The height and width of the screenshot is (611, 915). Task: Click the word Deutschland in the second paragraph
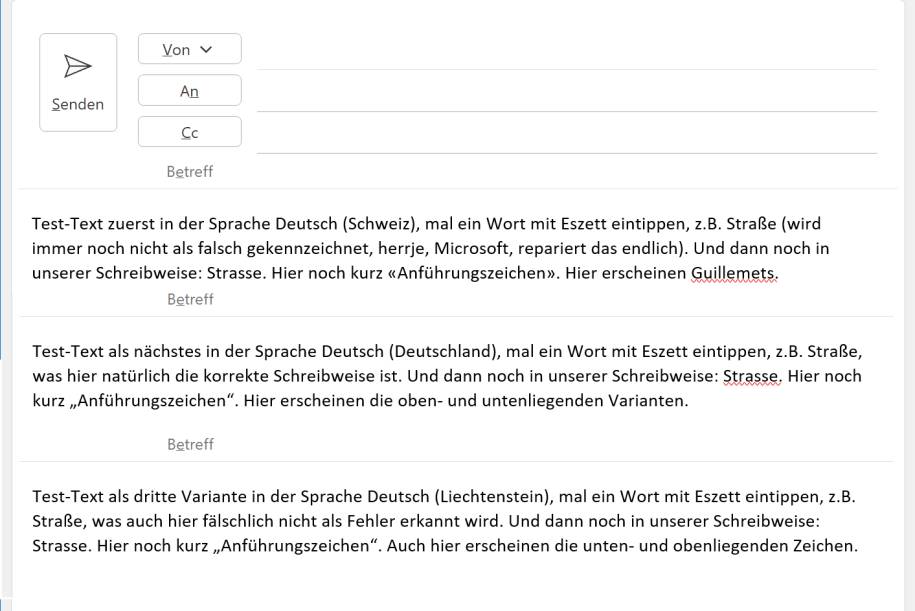point(443,351)
